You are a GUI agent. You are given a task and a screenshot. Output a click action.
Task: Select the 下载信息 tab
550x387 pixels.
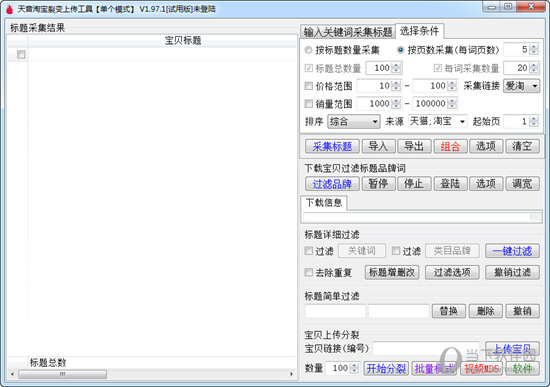point(324,202)
